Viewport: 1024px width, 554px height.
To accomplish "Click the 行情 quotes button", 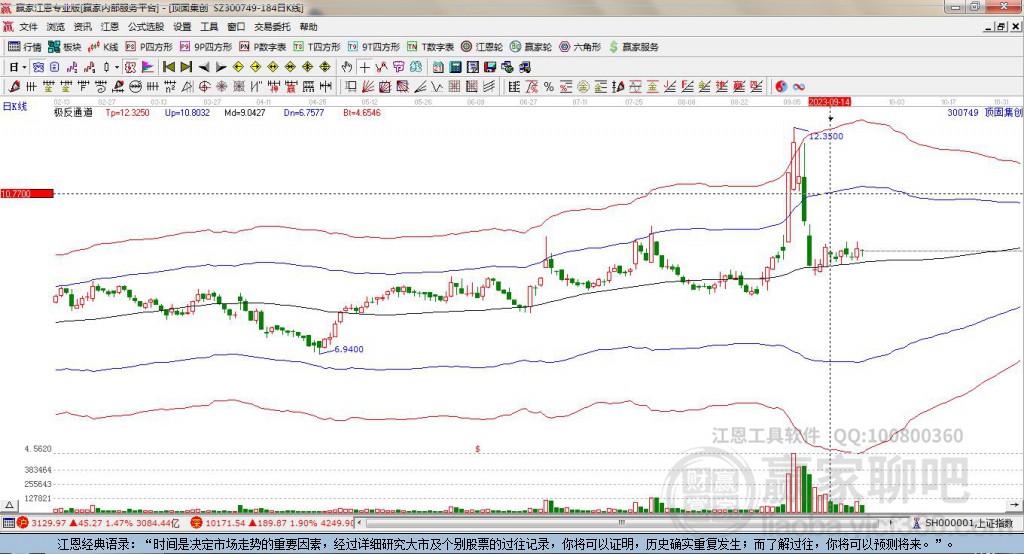I will (25, 47).
